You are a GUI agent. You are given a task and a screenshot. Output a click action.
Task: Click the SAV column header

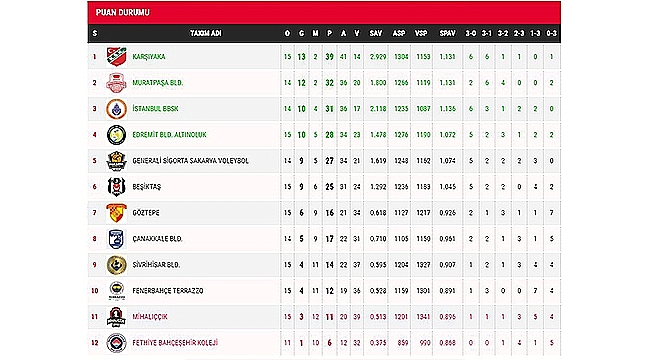coord(376,33)
